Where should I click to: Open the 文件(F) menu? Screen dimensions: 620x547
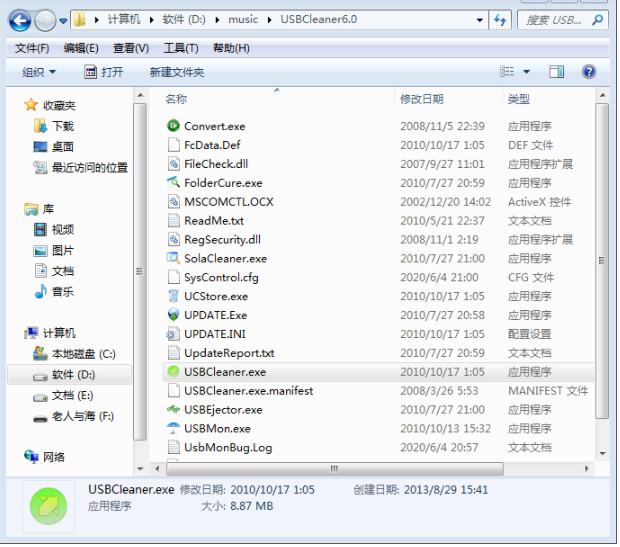point(32,48)
